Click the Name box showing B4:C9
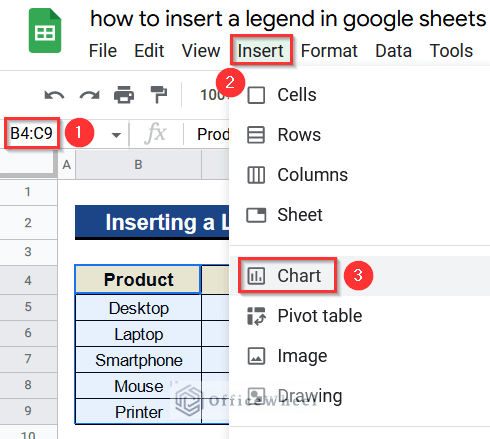The image size is (490, 439). (x=32, y=133)
